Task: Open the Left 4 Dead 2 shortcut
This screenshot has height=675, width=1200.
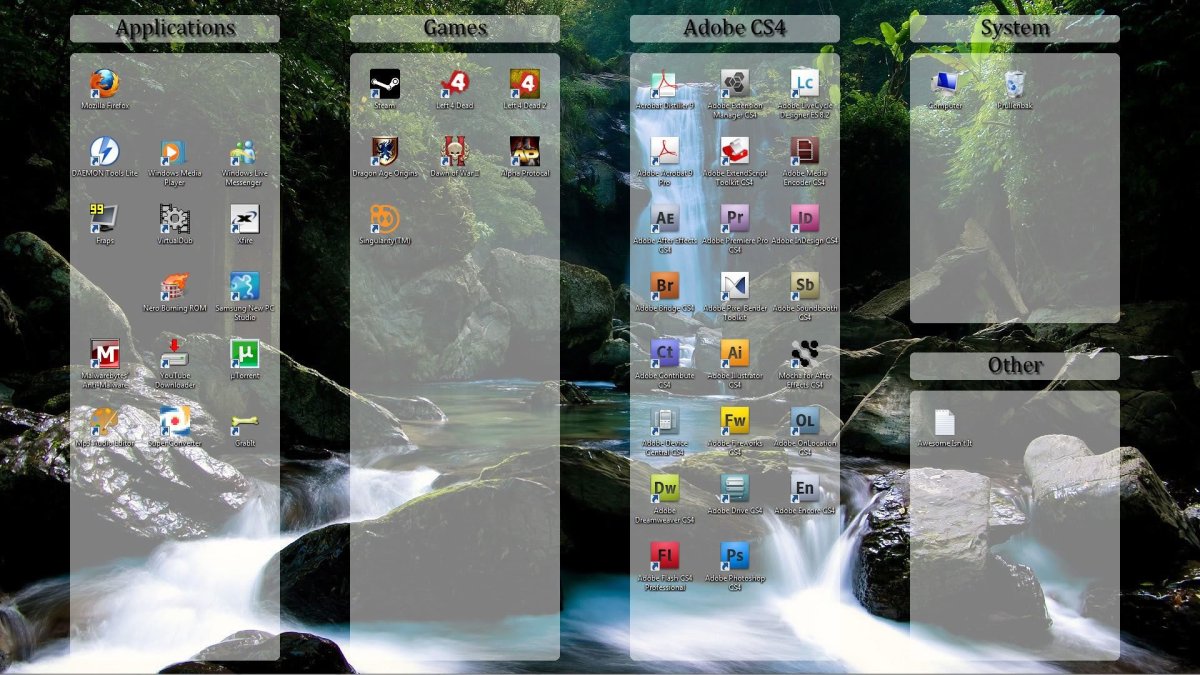Action: click(525, 84)
